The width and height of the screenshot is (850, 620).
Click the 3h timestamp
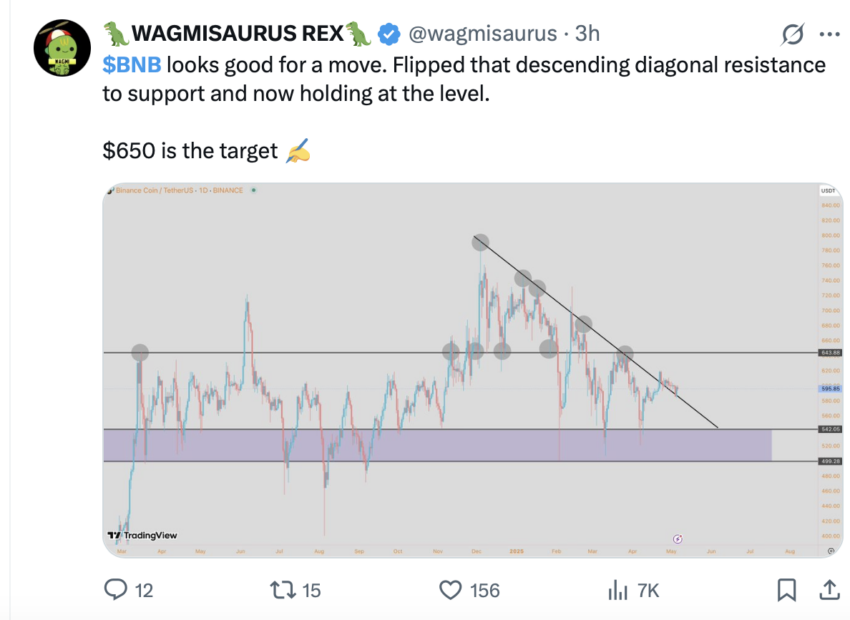(587, 34)
